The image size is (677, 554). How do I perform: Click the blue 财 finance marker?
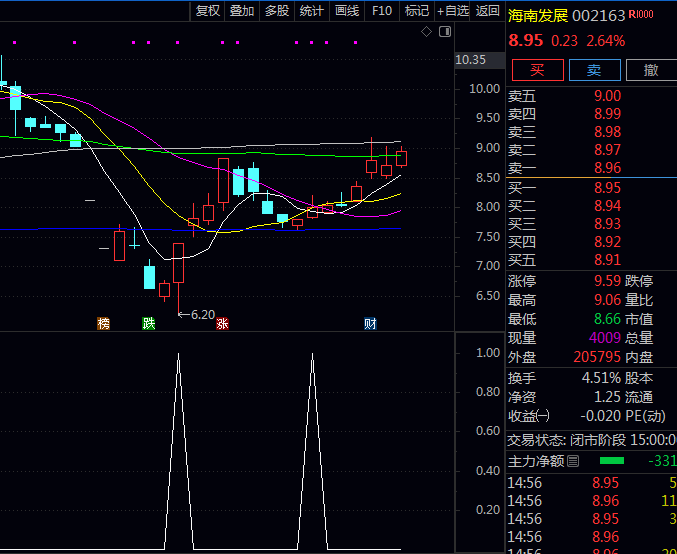coord(370,323)
